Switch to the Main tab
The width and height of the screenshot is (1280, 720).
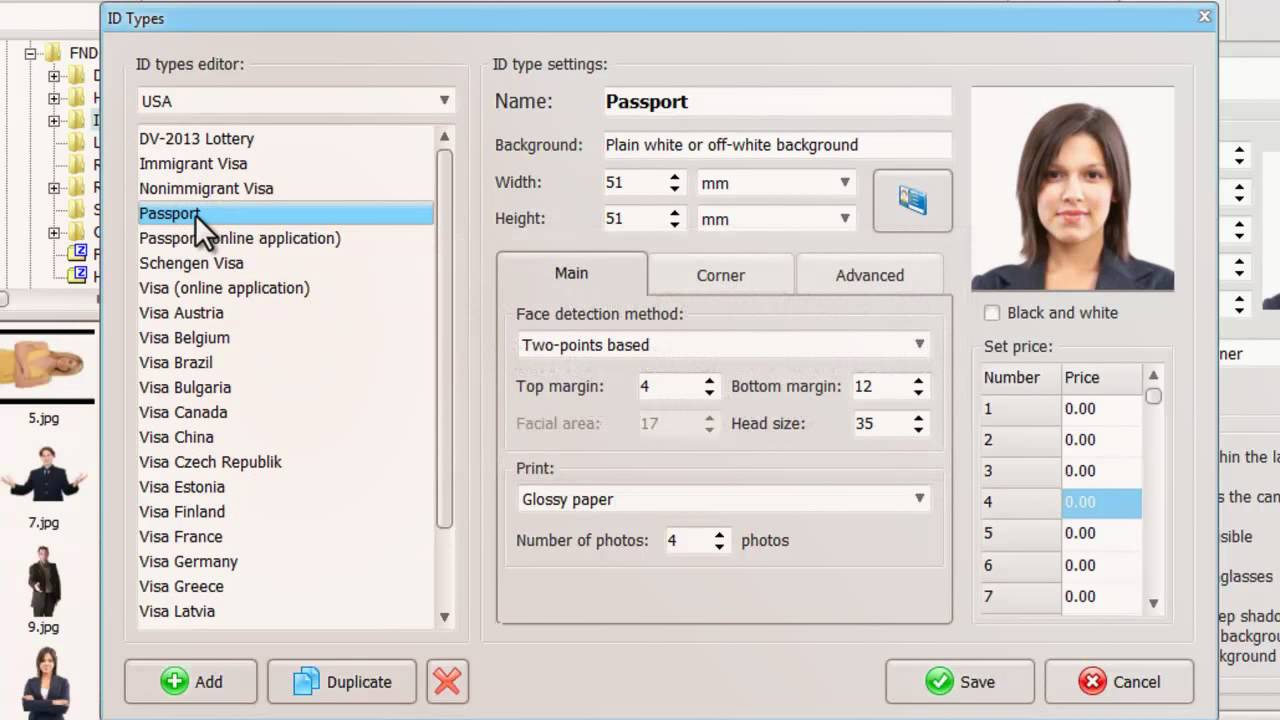572,273
